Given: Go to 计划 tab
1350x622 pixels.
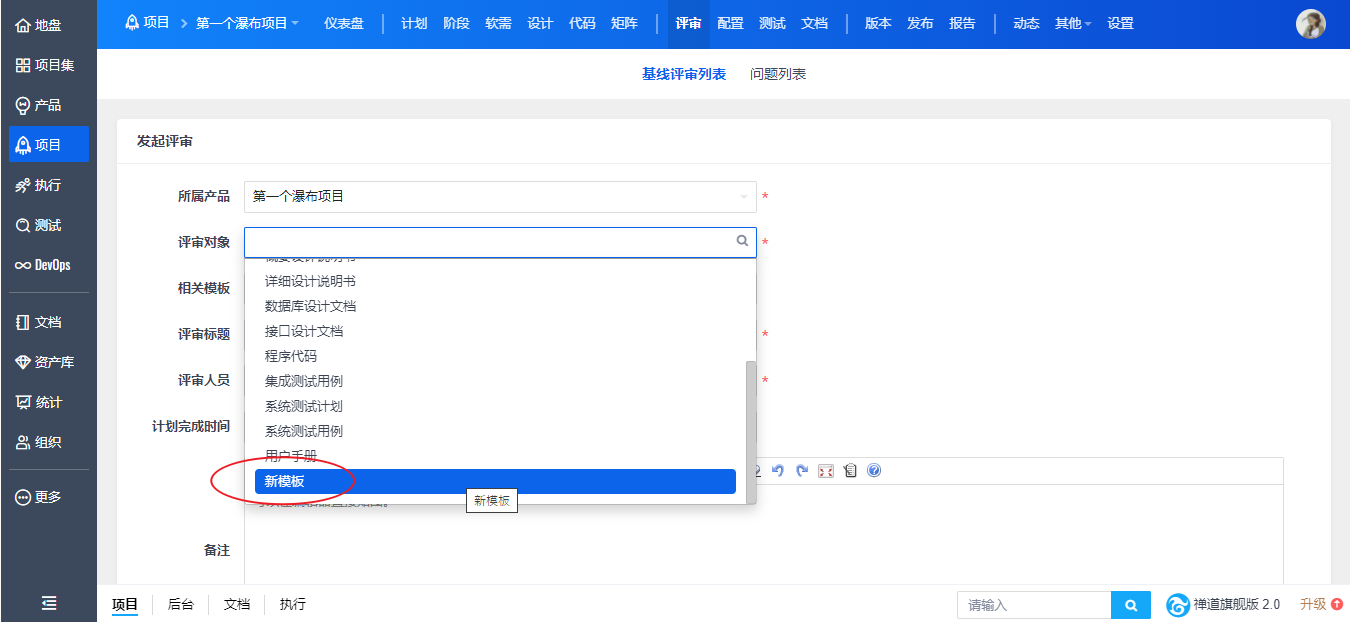Looking at the screenshot, I should 414,23.
